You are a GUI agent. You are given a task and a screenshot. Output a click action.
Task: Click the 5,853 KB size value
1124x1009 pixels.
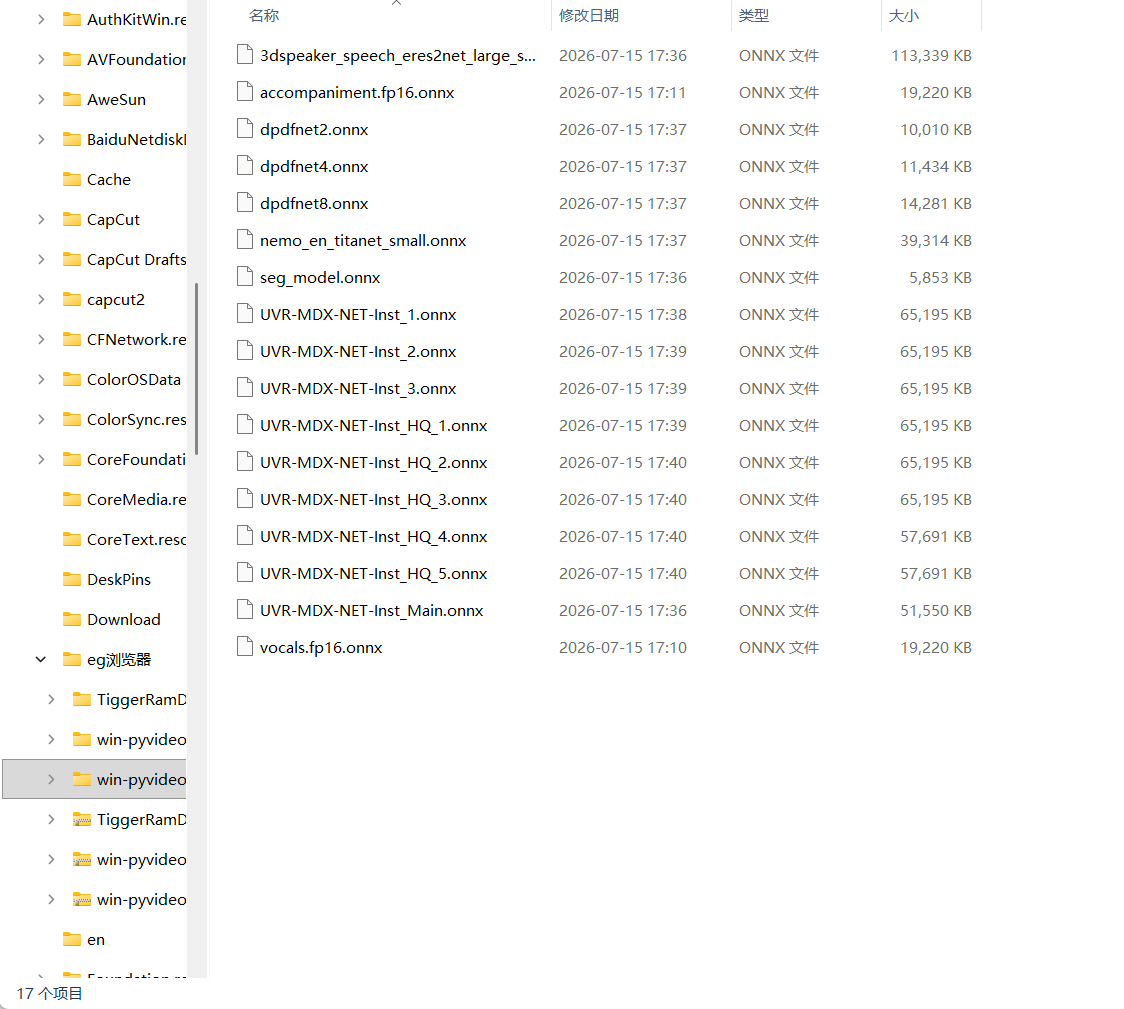[x=940, y=277]
